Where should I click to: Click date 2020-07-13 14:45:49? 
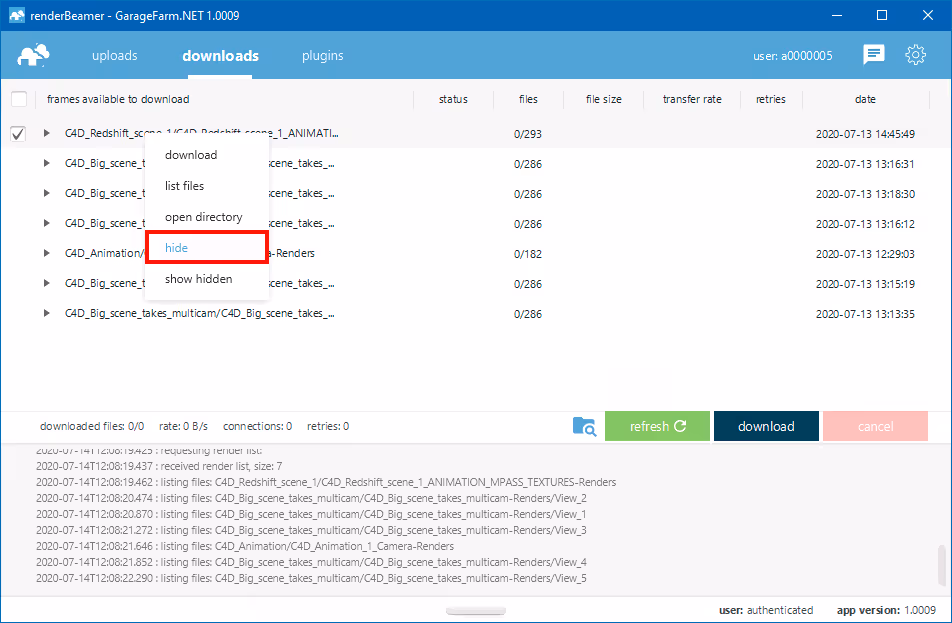865,134
